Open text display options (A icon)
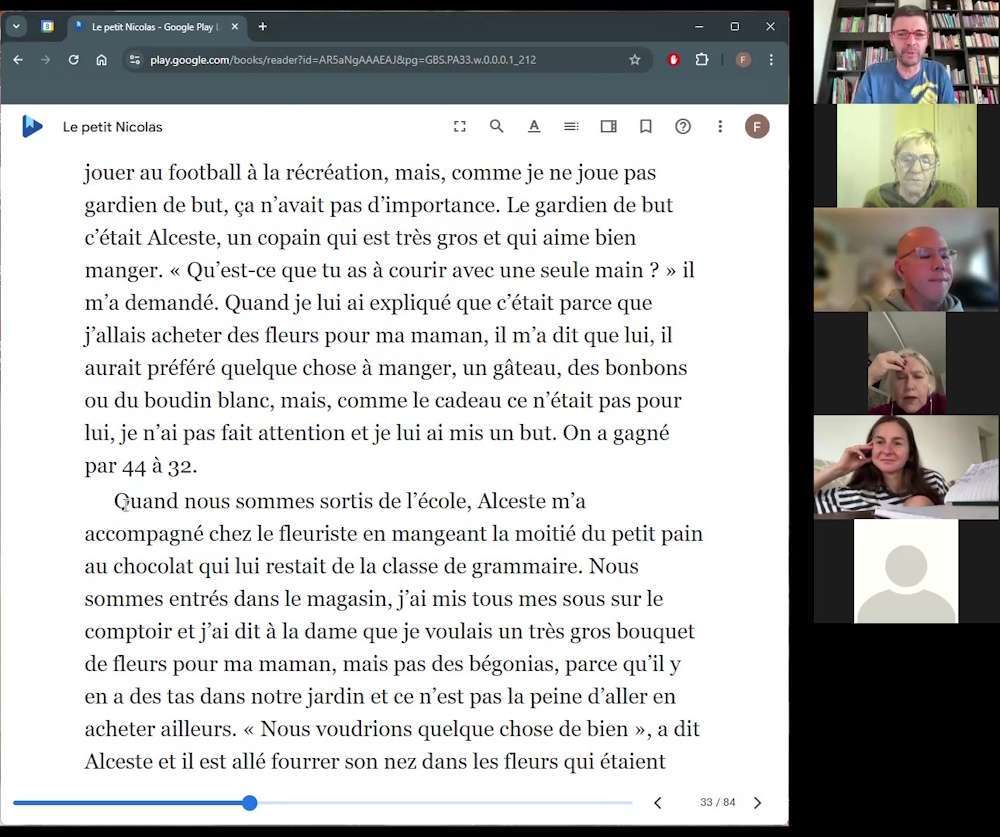 (534, 126)
